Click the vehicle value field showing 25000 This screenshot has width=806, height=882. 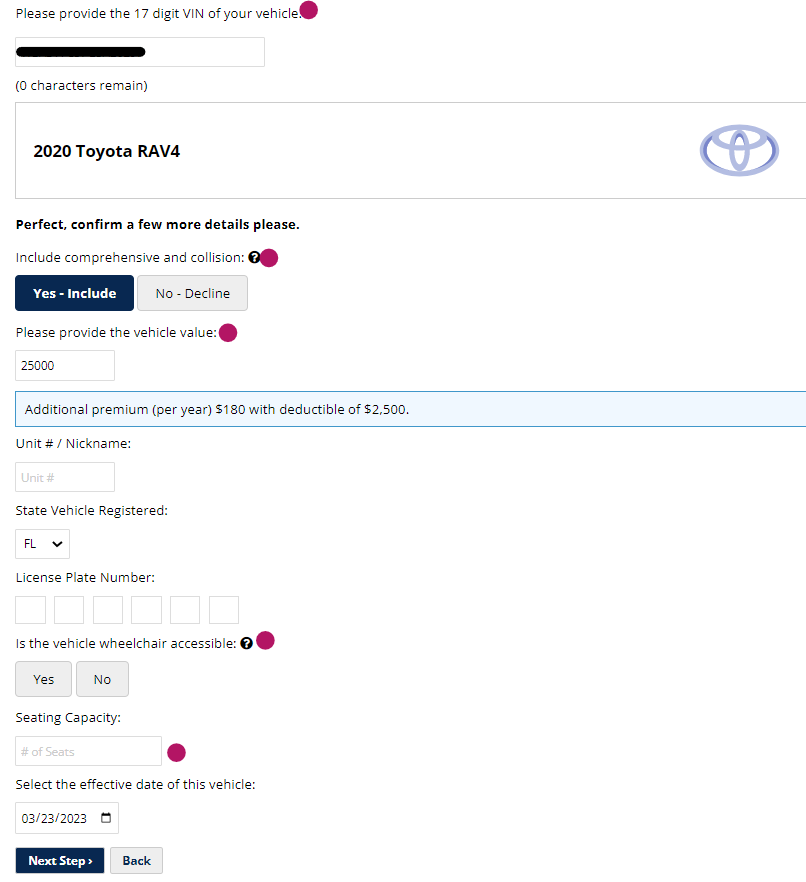65,365
